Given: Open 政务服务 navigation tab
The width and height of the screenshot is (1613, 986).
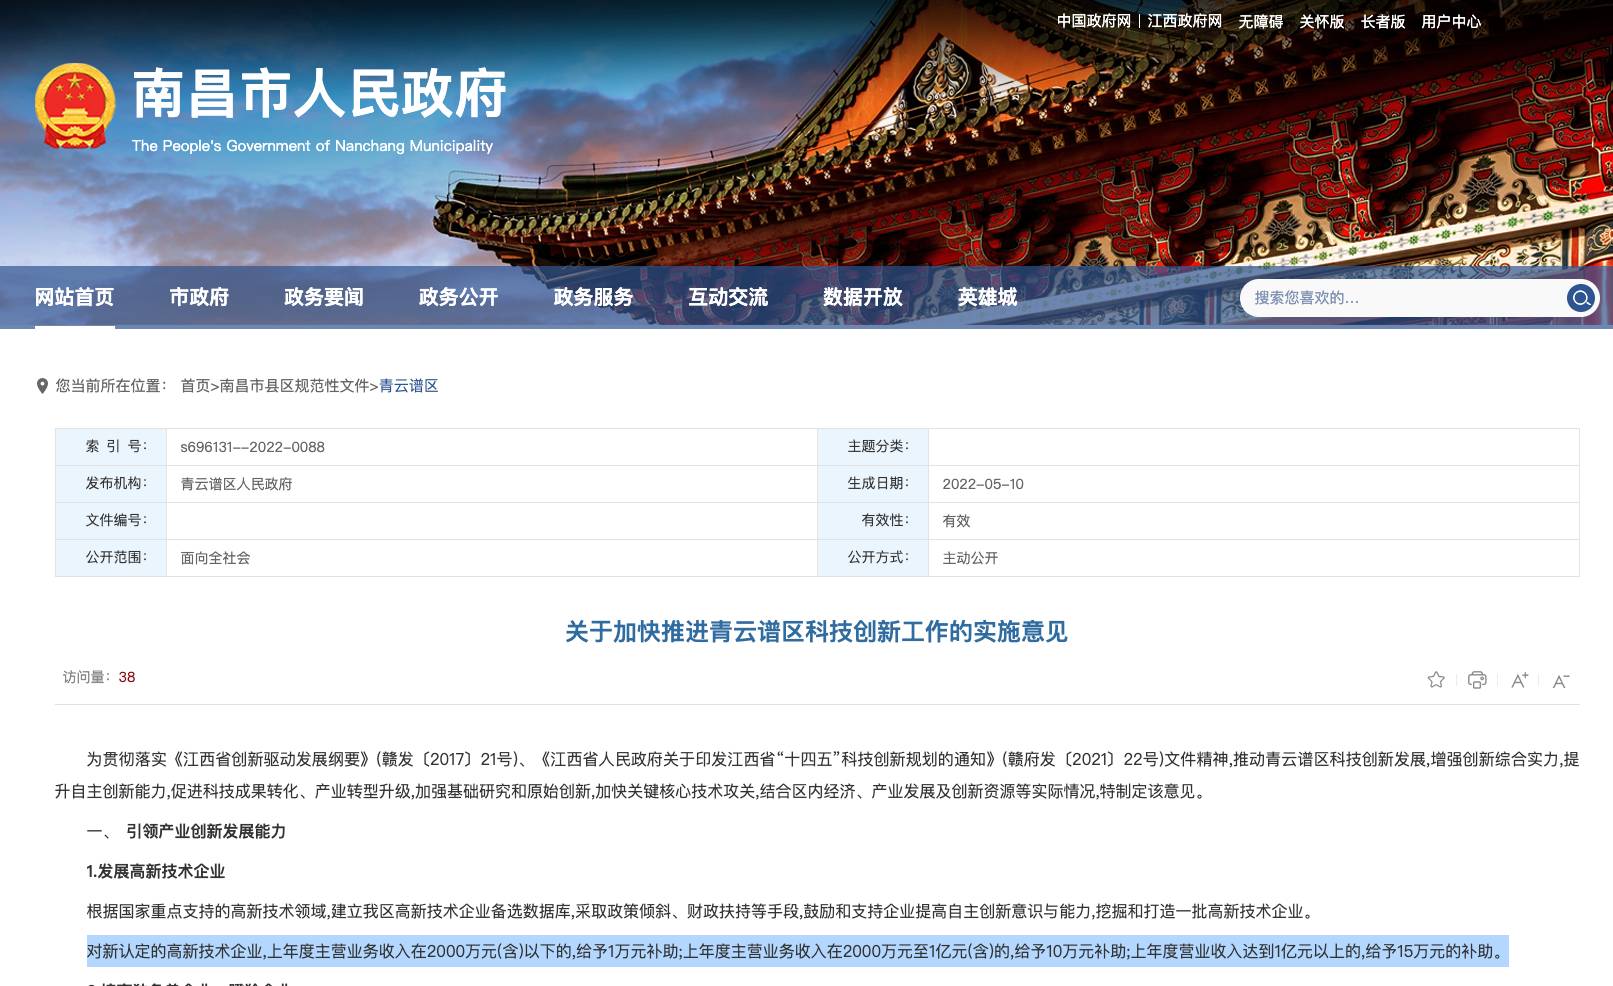Looking at the screenshot, I should coord(593,297).
